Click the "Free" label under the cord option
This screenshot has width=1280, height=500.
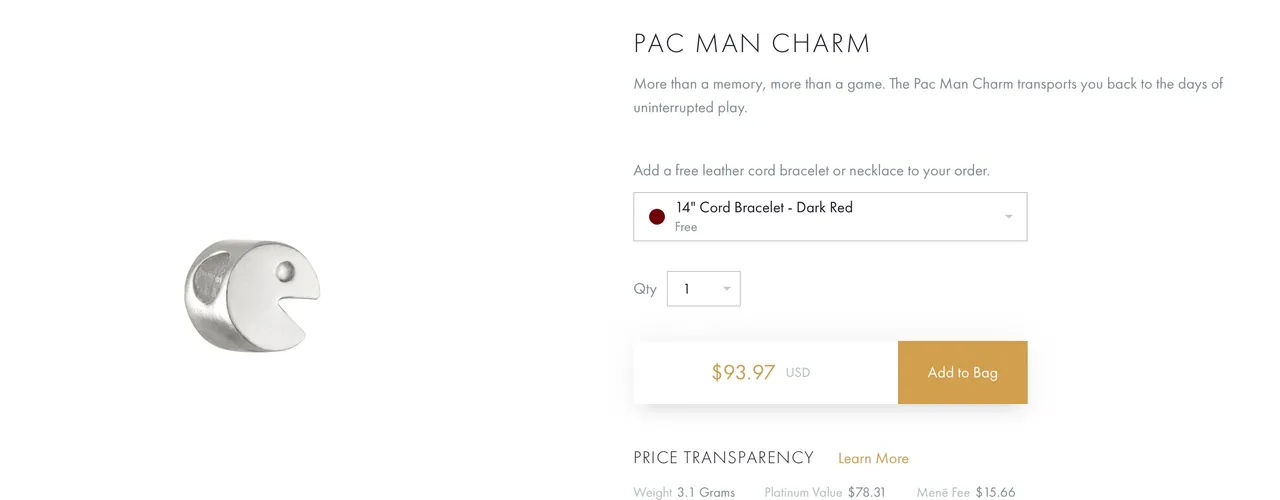[686, 227]
